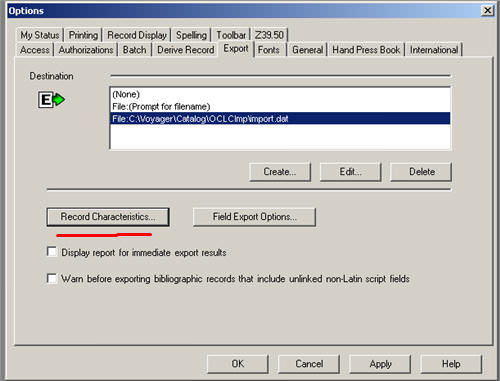
Task: Toggle Warn before exporting non-Latin script fields
Action: tap(52, 278)
